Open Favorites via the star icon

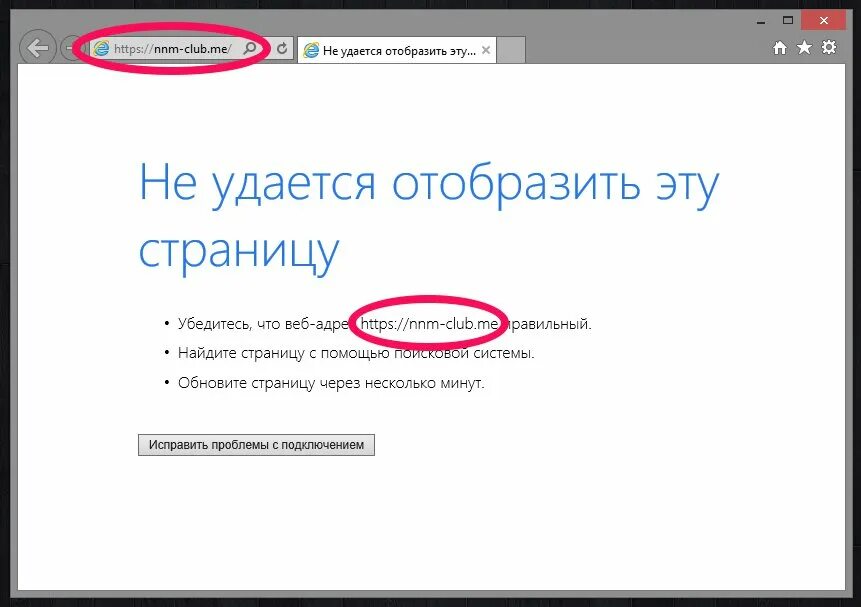tap(804, 48)
